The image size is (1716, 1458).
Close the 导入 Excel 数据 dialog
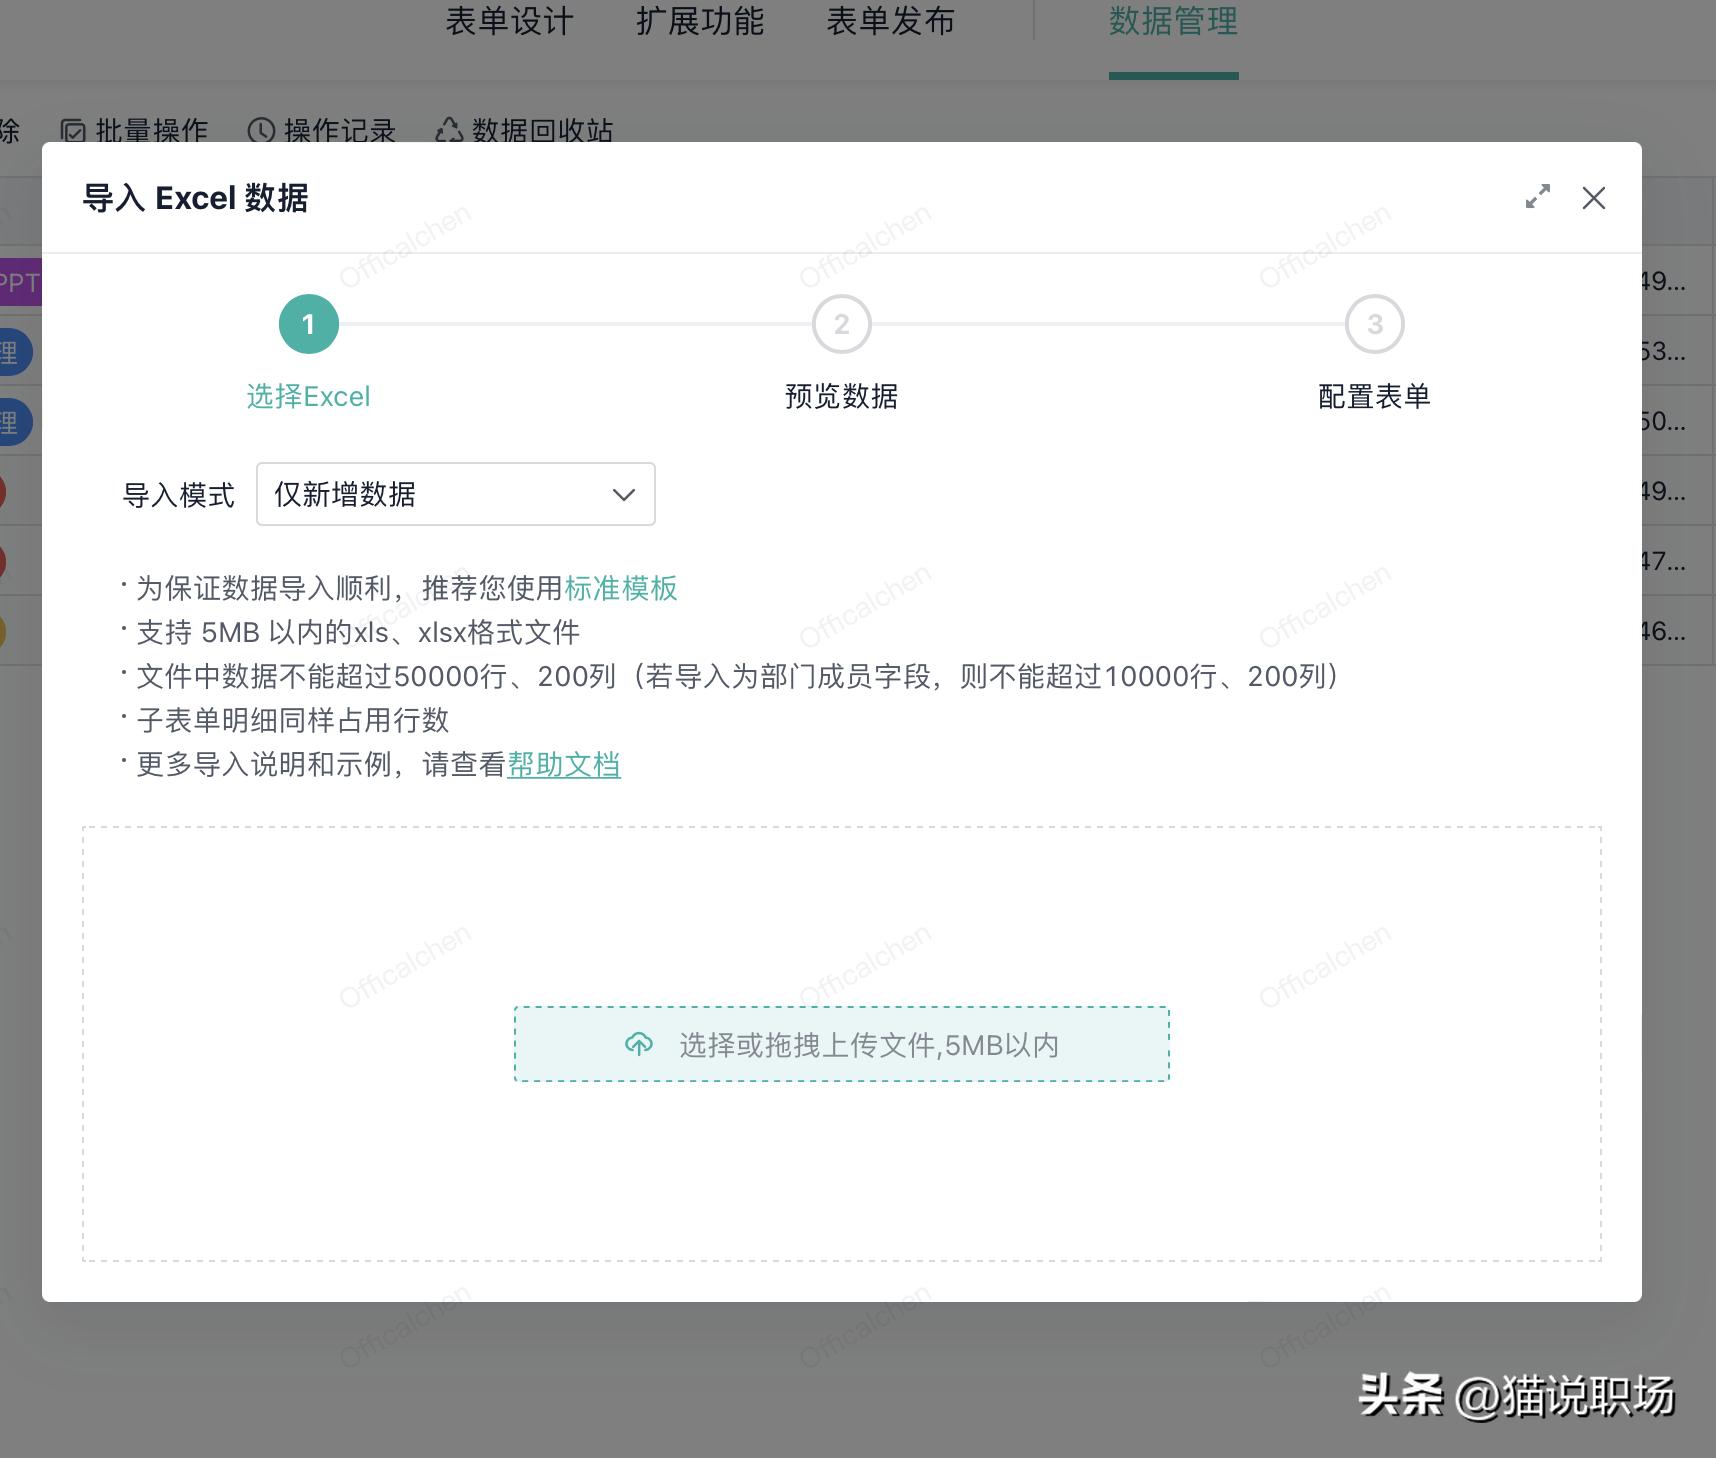tap(1594, 198)
